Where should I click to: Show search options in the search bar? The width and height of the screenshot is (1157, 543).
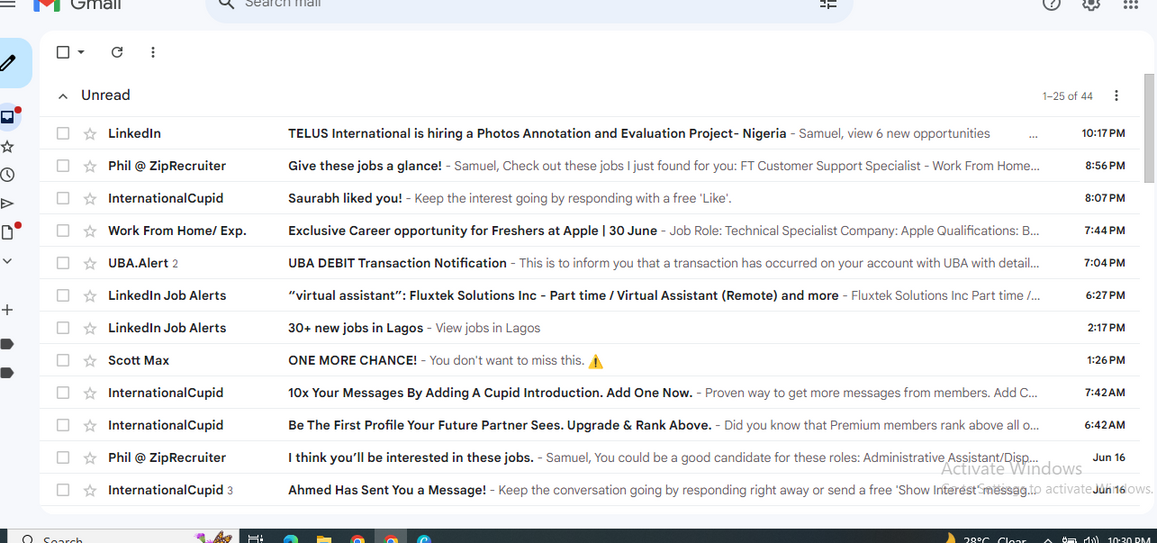click(829, 4)
